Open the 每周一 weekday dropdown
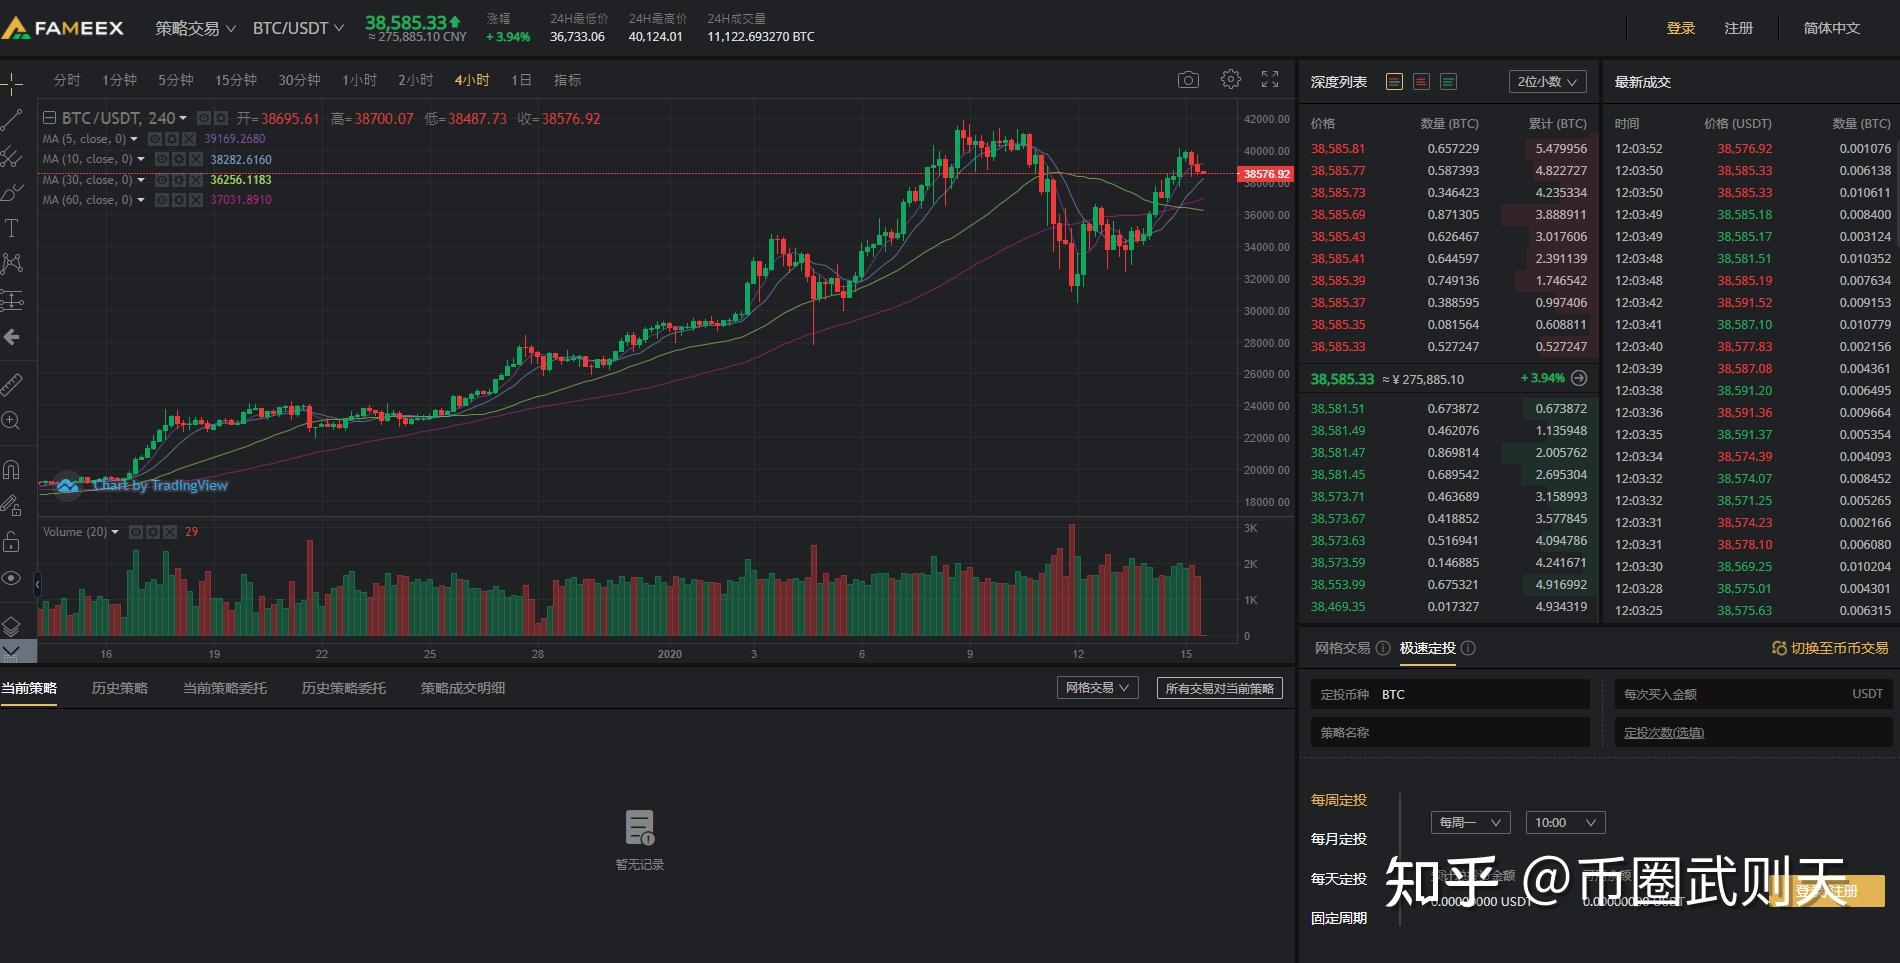The width and height of the screenshot is (1900, 963). pos(1470,822)
